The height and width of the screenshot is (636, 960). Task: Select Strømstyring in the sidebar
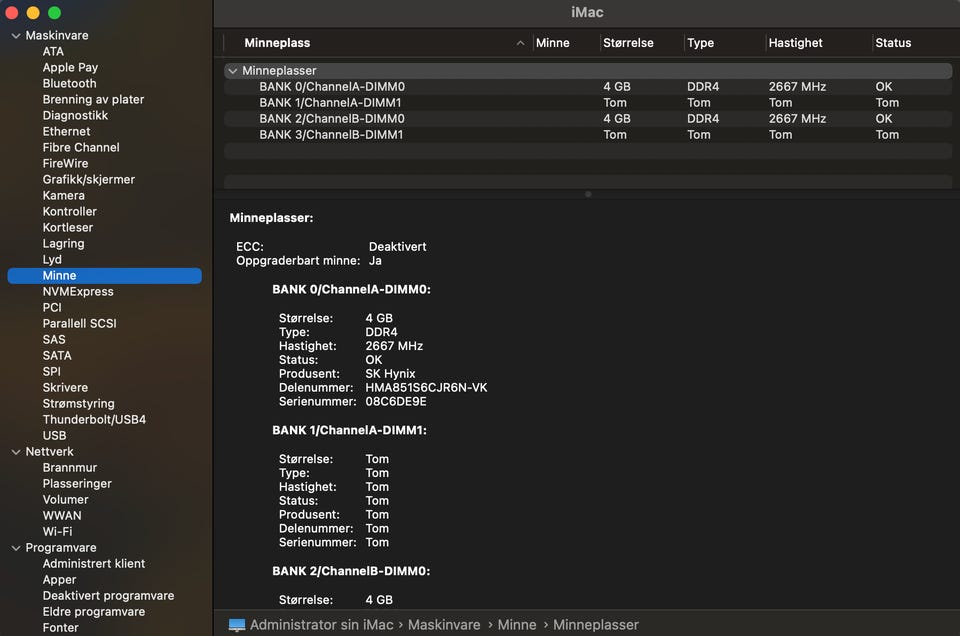(x=78, y=403)
